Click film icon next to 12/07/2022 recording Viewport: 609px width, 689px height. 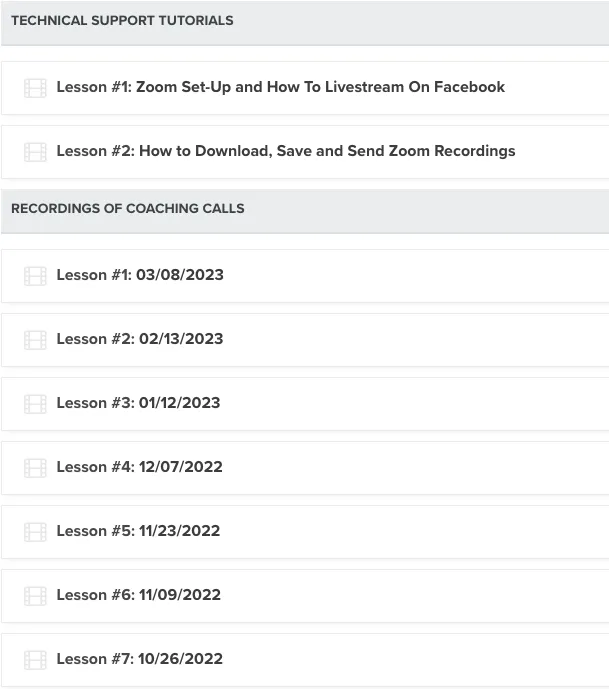[x=35, y=468]
